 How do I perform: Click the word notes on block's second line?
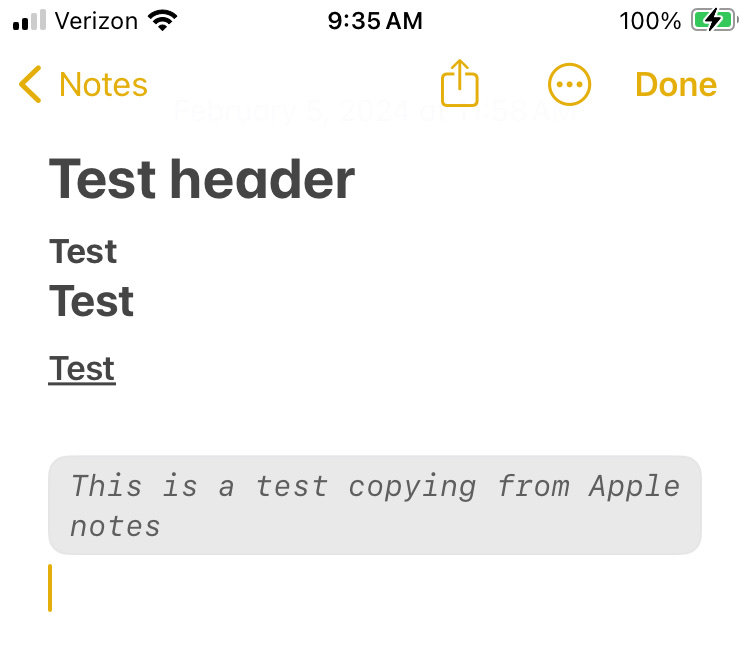click(x=115, y=526)
